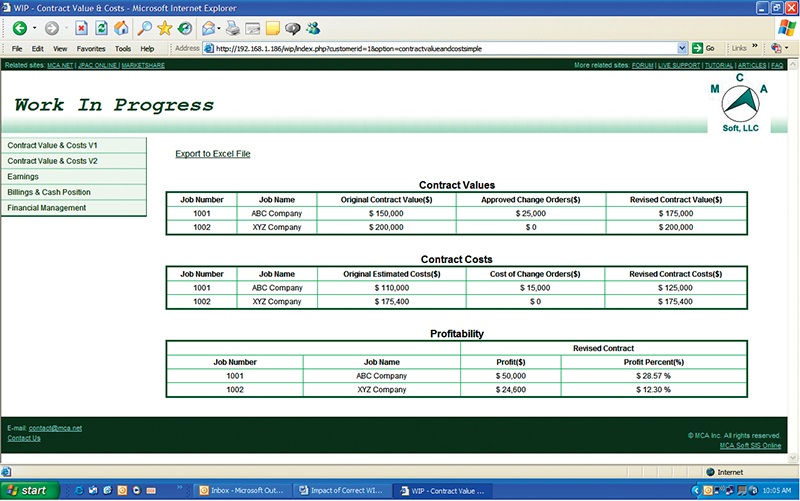Click the Export to Excel File link
Image resolution: width=800 pixels, height=501 pixels.
click(x=213, y=154)
